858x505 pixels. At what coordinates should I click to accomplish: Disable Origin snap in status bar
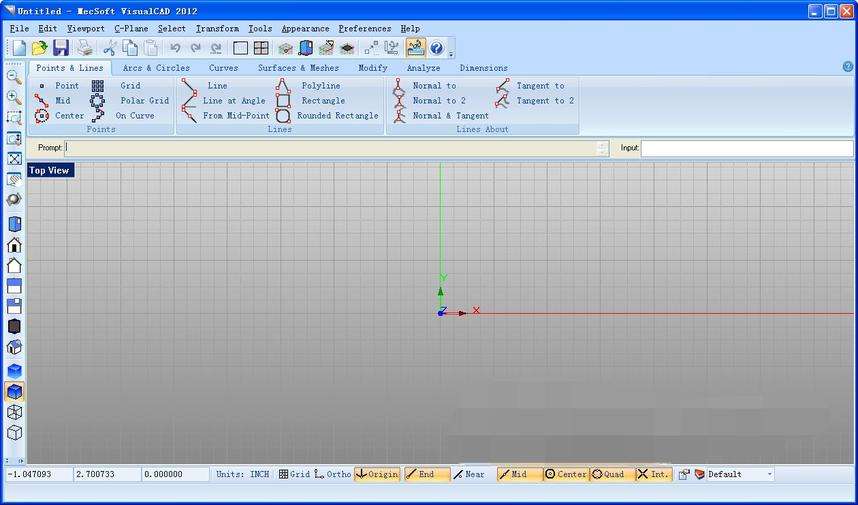pyautogui.click(x=377, y=474)
